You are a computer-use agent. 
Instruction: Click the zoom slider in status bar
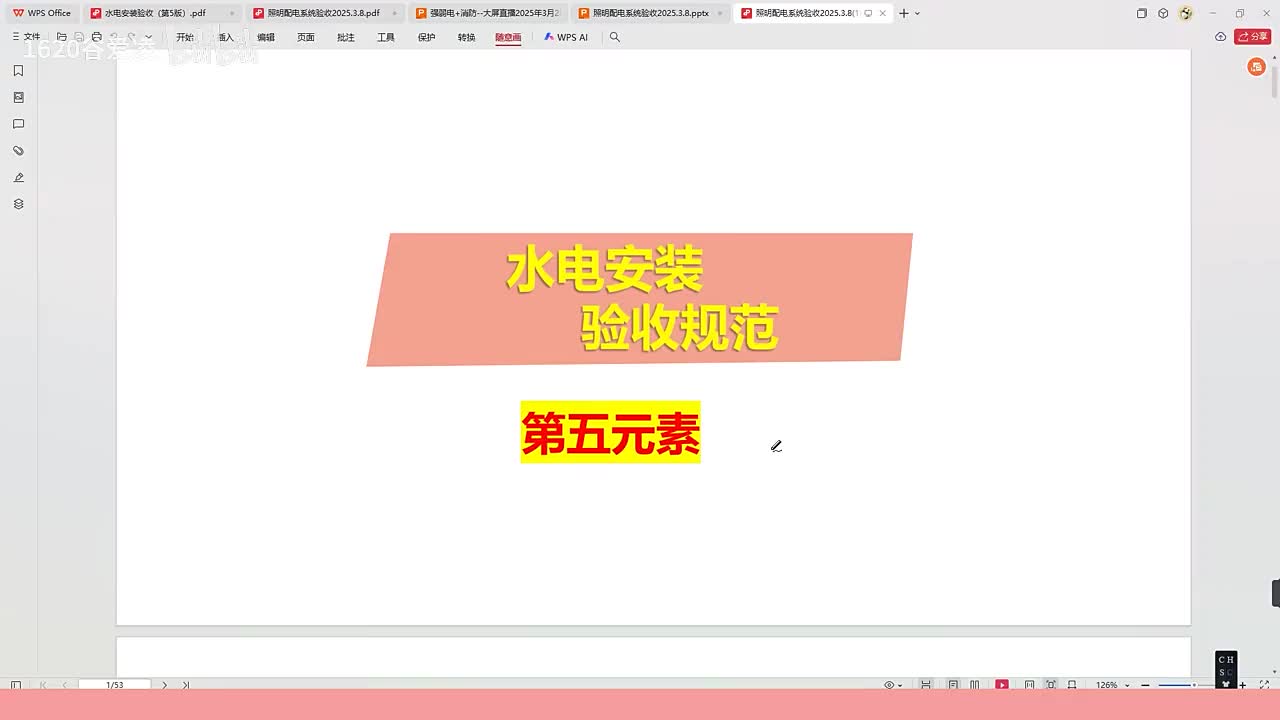pos(1193,685)
